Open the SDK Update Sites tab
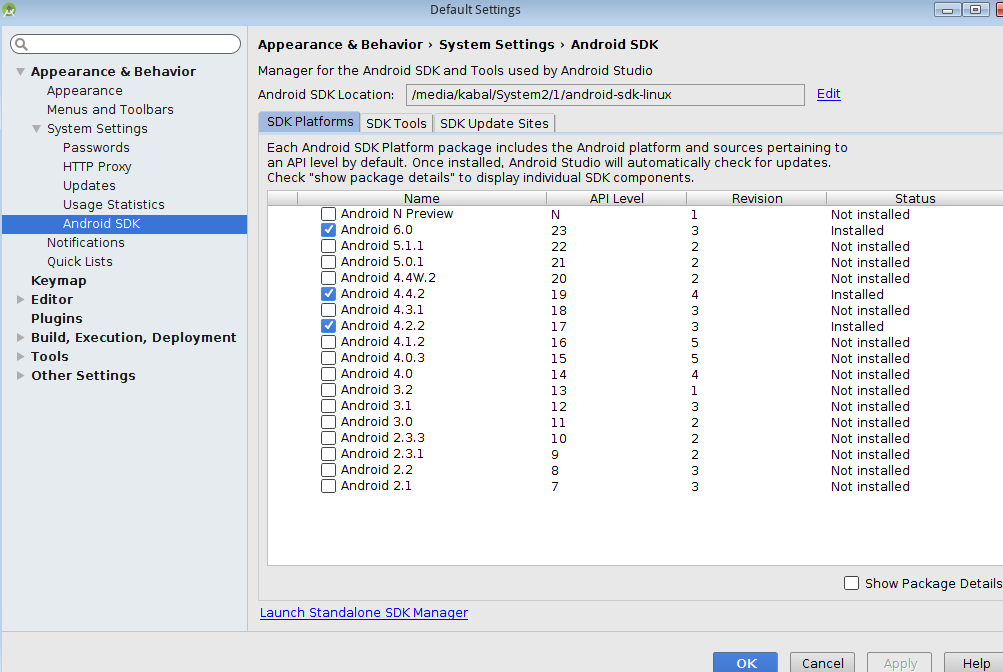Image resolution: width=1003 pixels, height=672 pixels. (494, 123)
